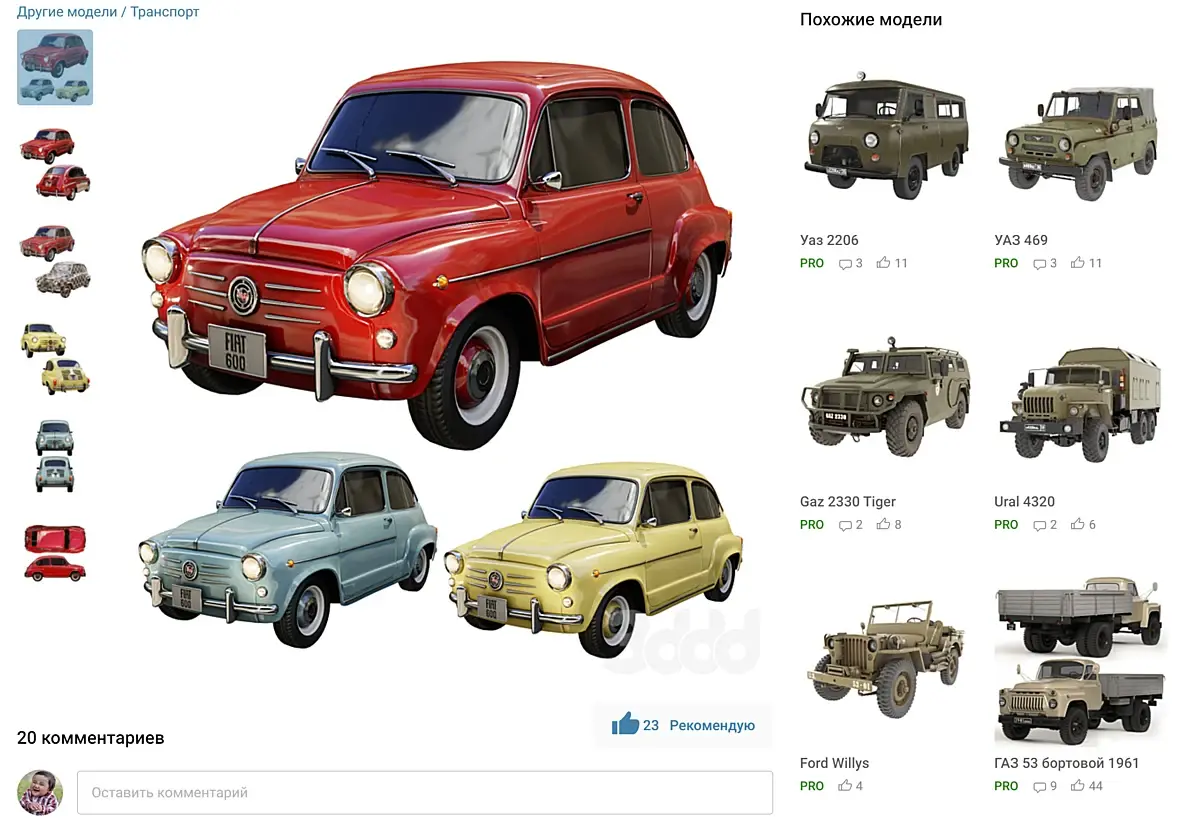Select the thumbnail with yellow cars

(55, 358)
